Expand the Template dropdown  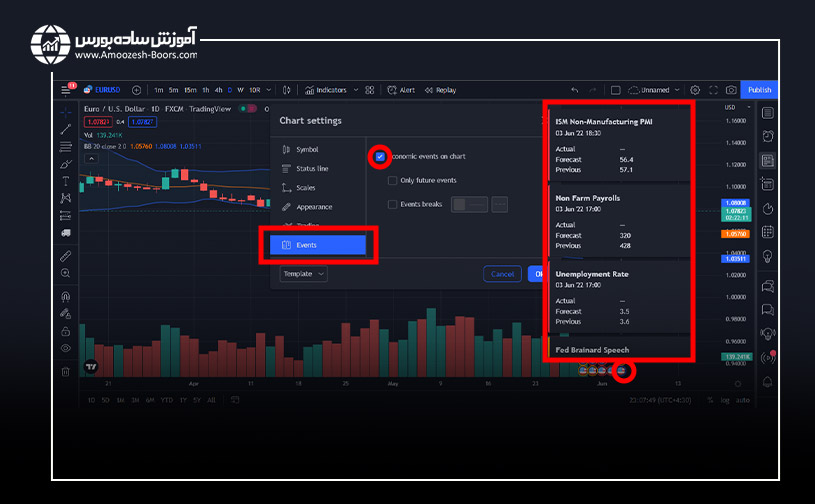304,274
